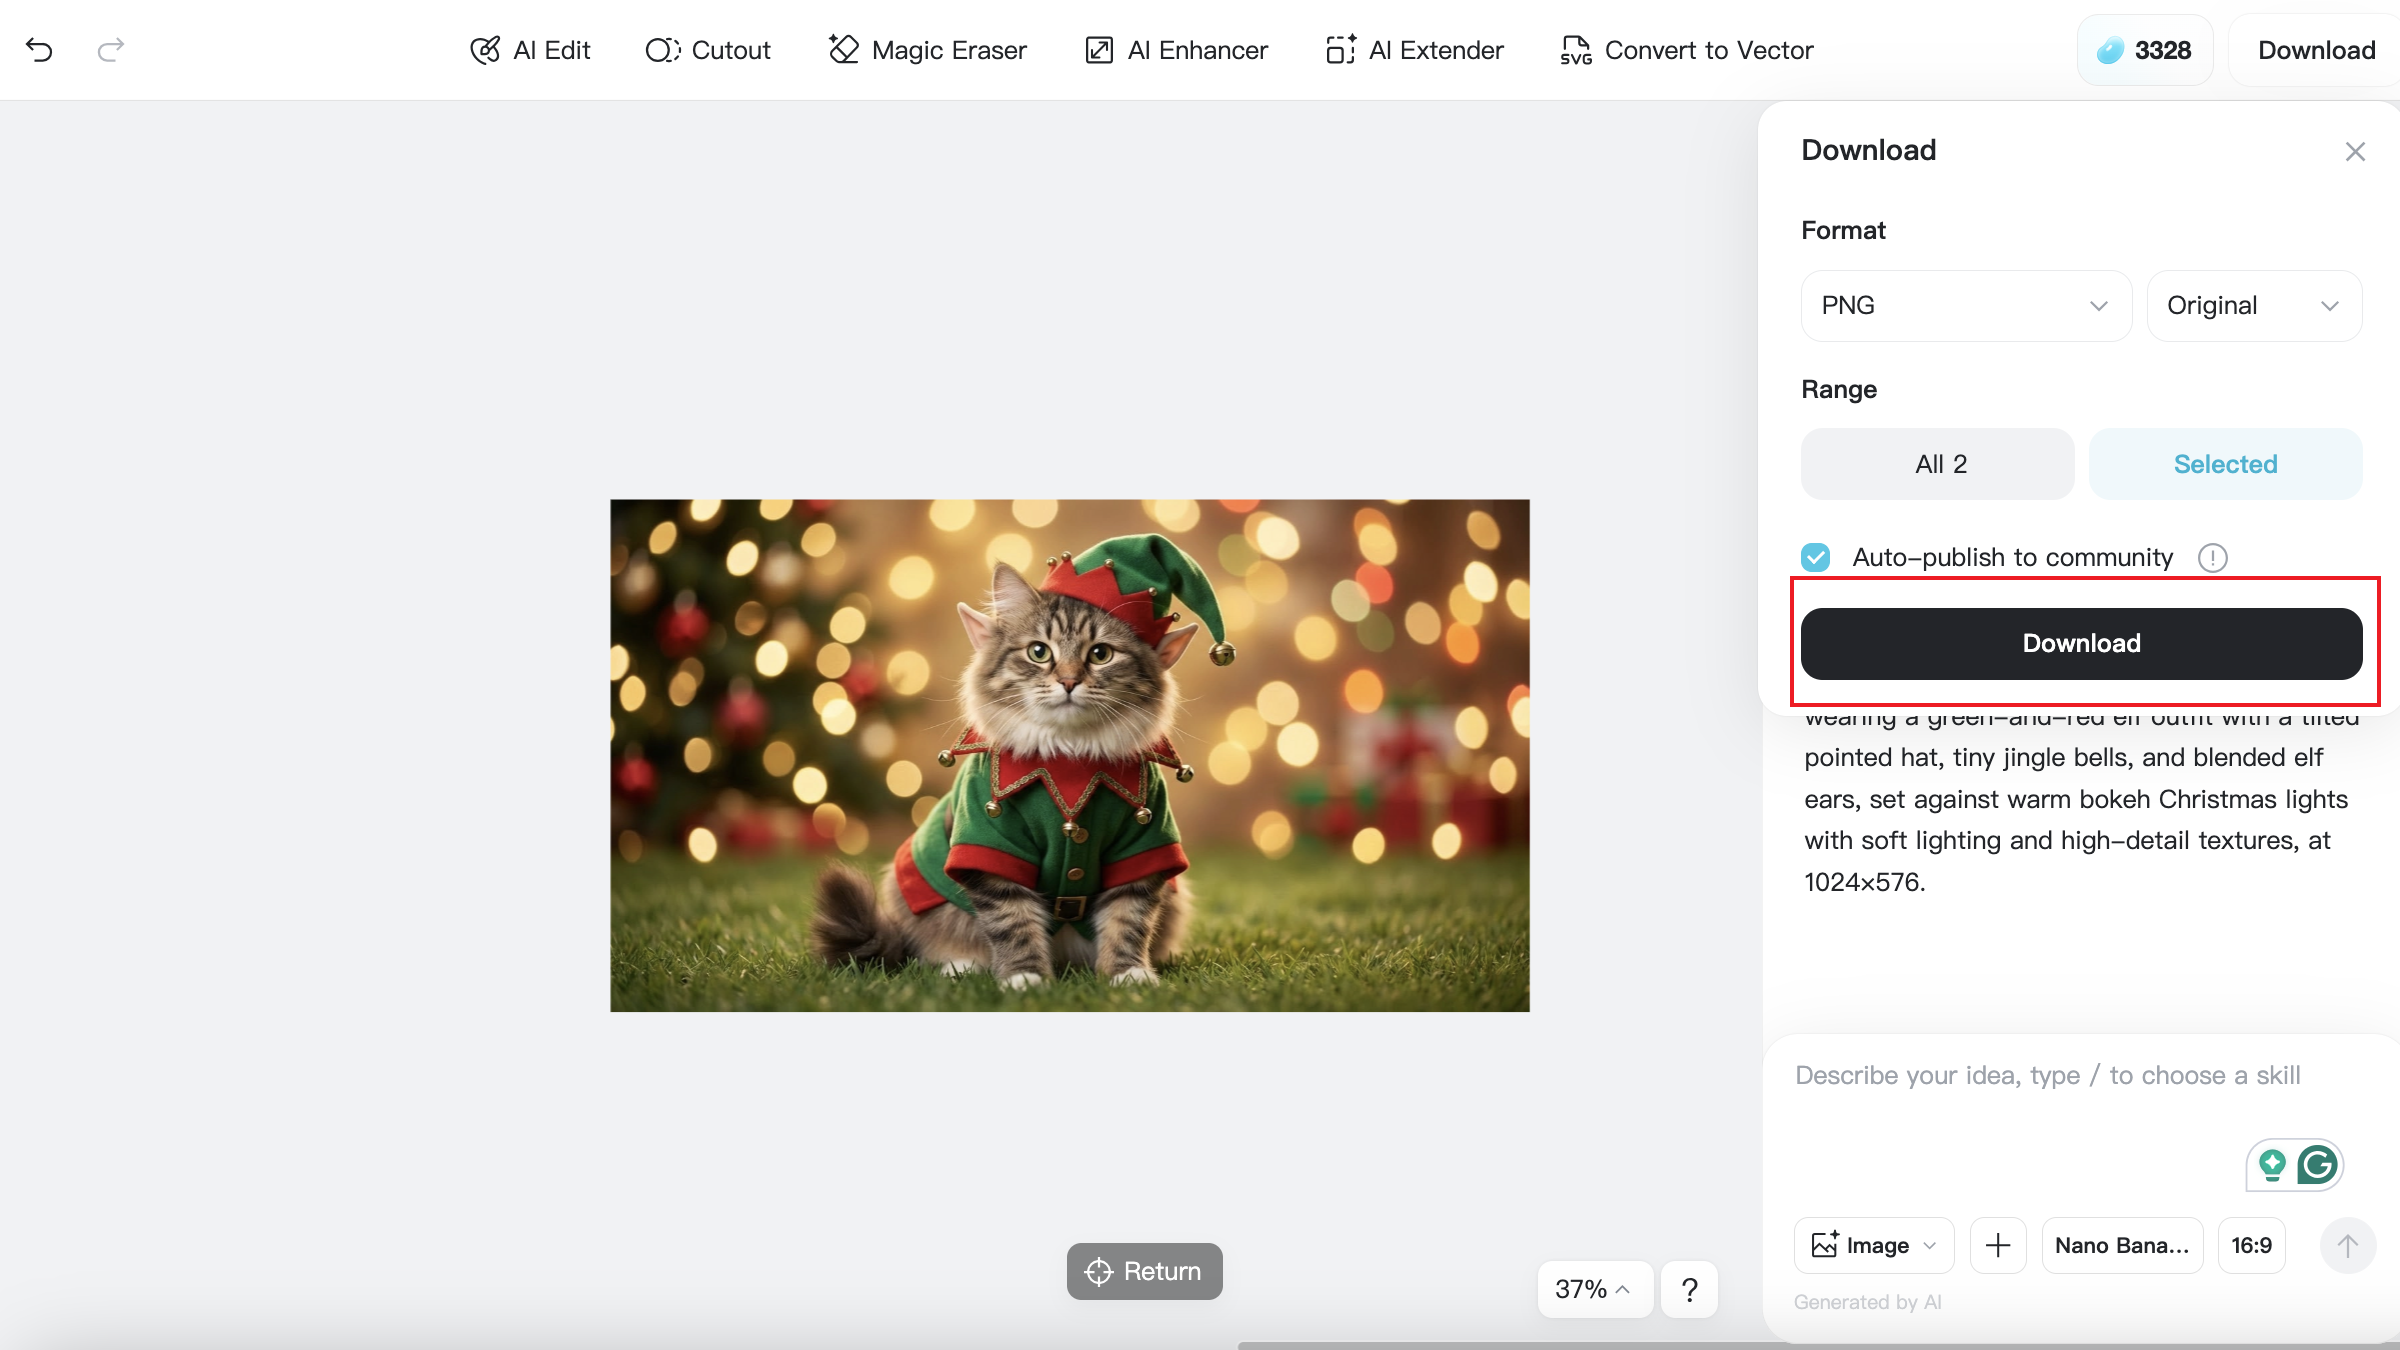
Task: Activate the Magic Eraser tool
Action: [927, 50]
